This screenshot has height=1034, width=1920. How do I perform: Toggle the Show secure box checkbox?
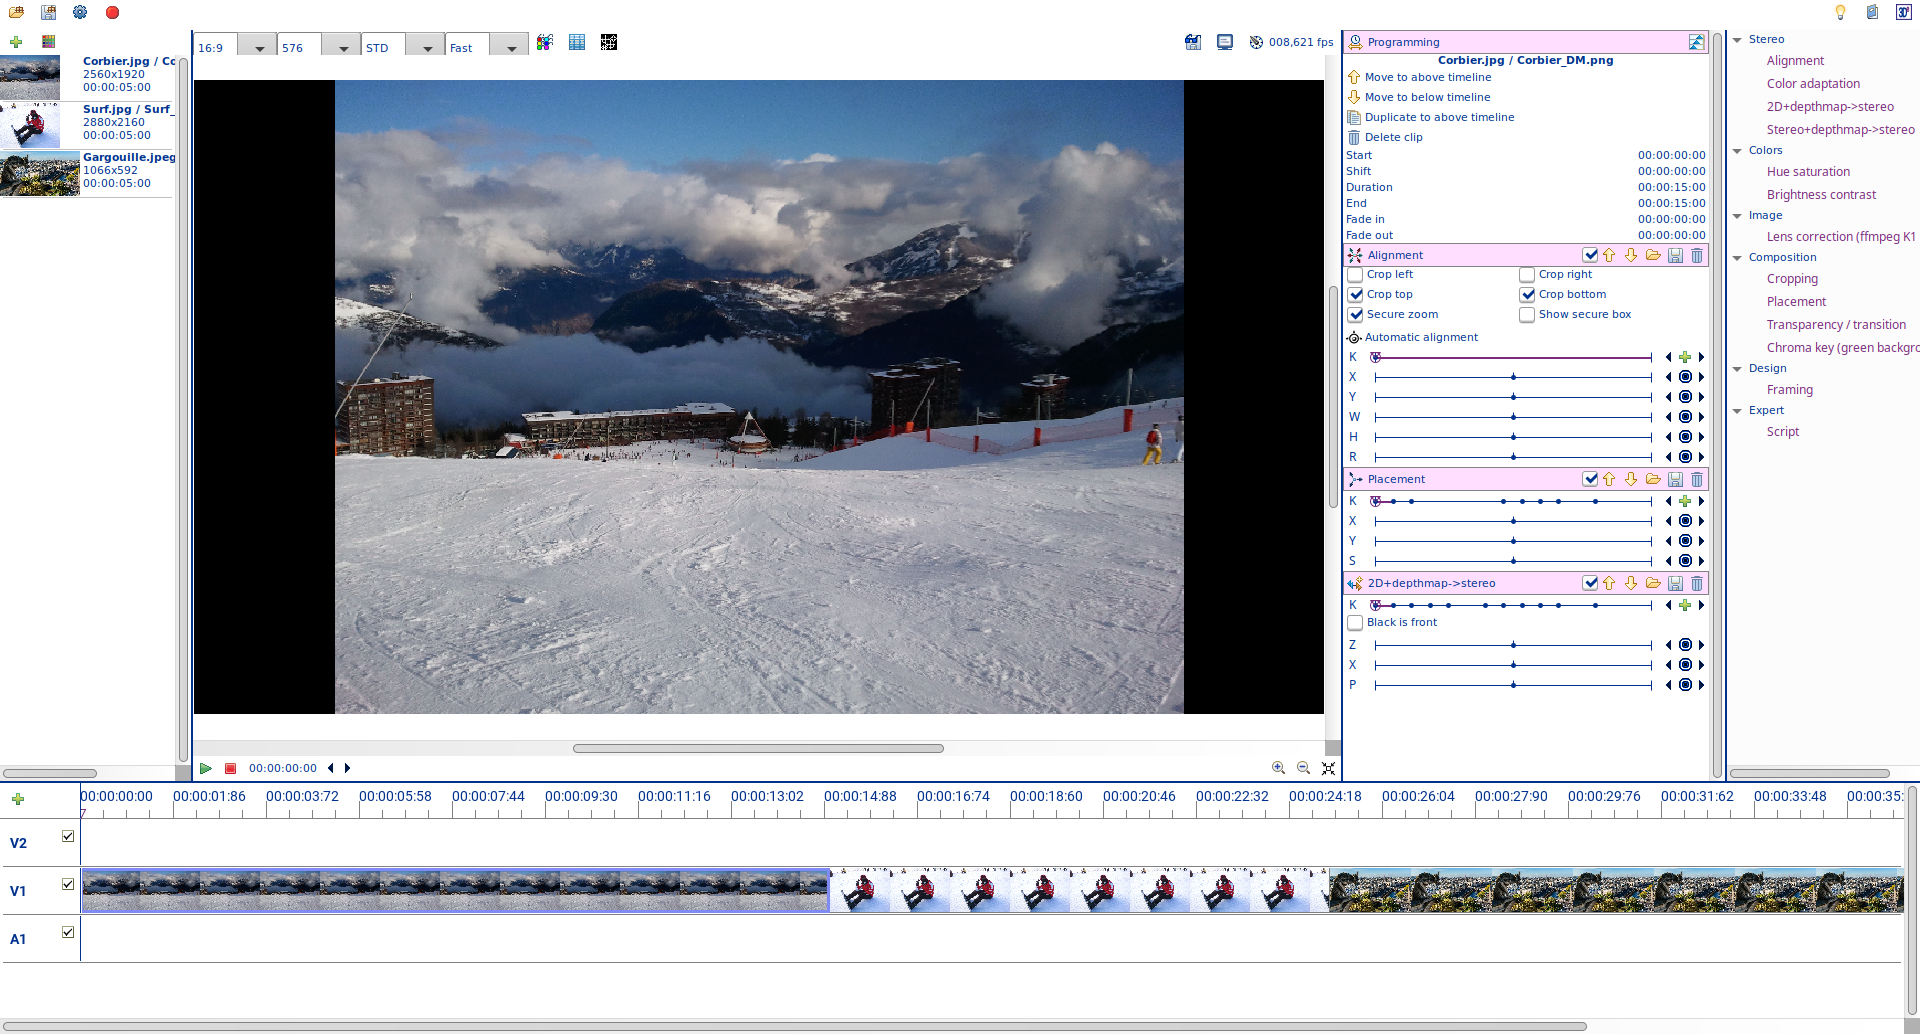pyautogui.click(x=1527, y=315)
